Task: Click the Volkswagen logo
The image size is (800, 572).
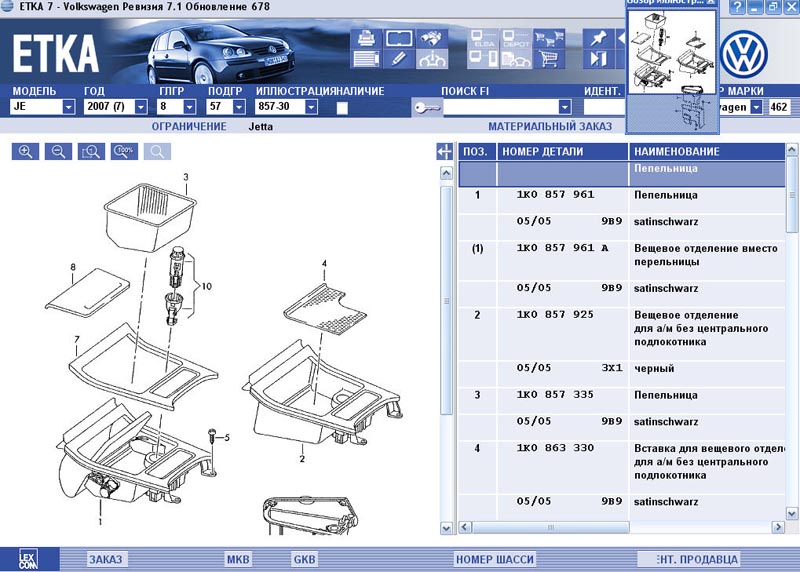Action: pyautogui.click(x=744, y=55)
